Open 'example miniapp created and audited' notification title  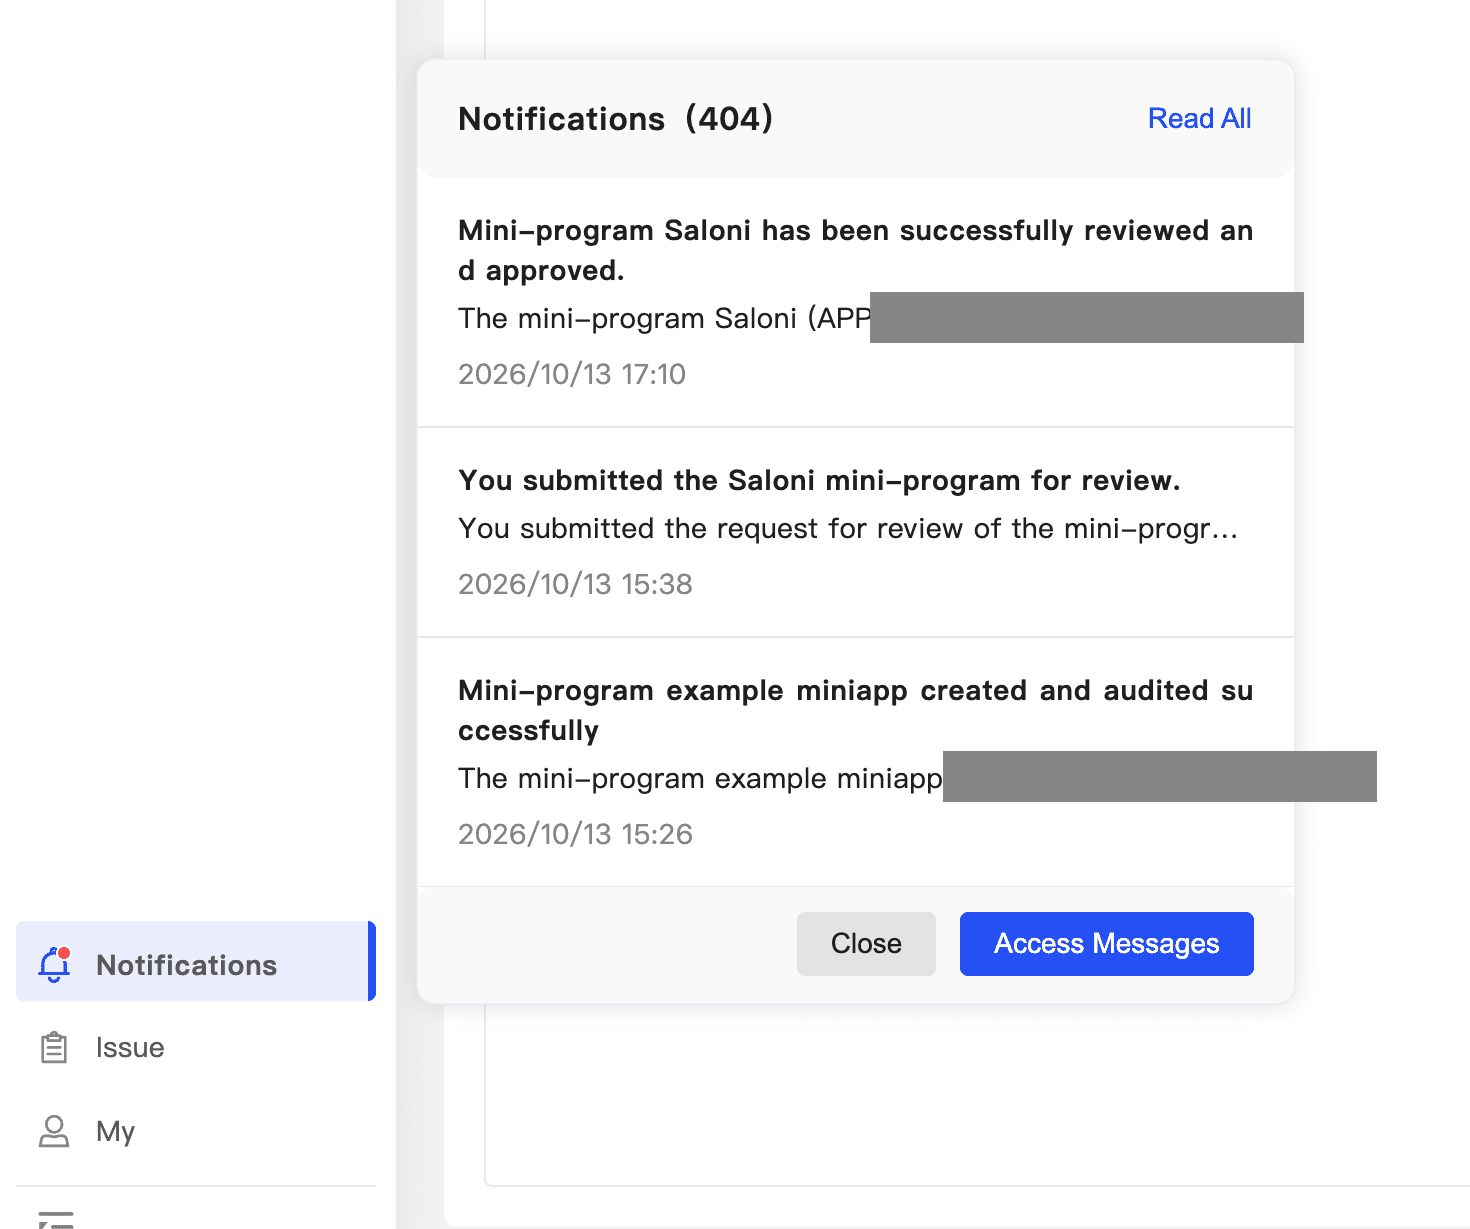(855, 710)
